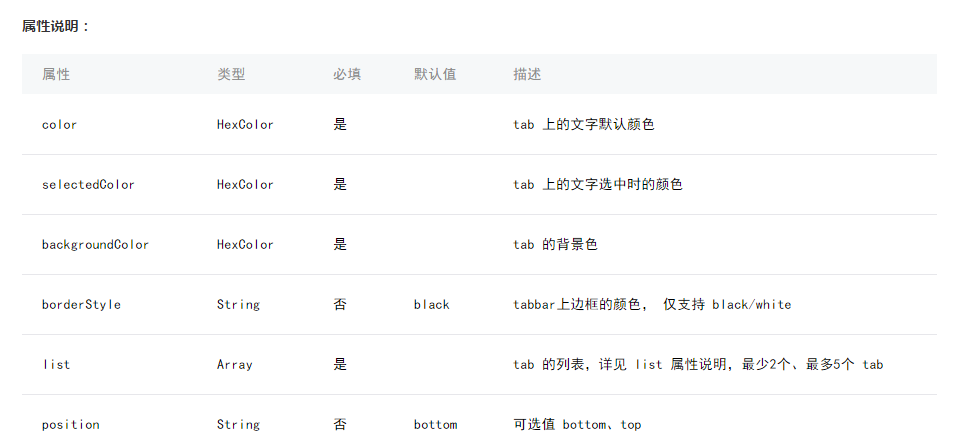970x442 pixels.
Task: Click the borderStyle description about black/white
Action: (652, 305)
